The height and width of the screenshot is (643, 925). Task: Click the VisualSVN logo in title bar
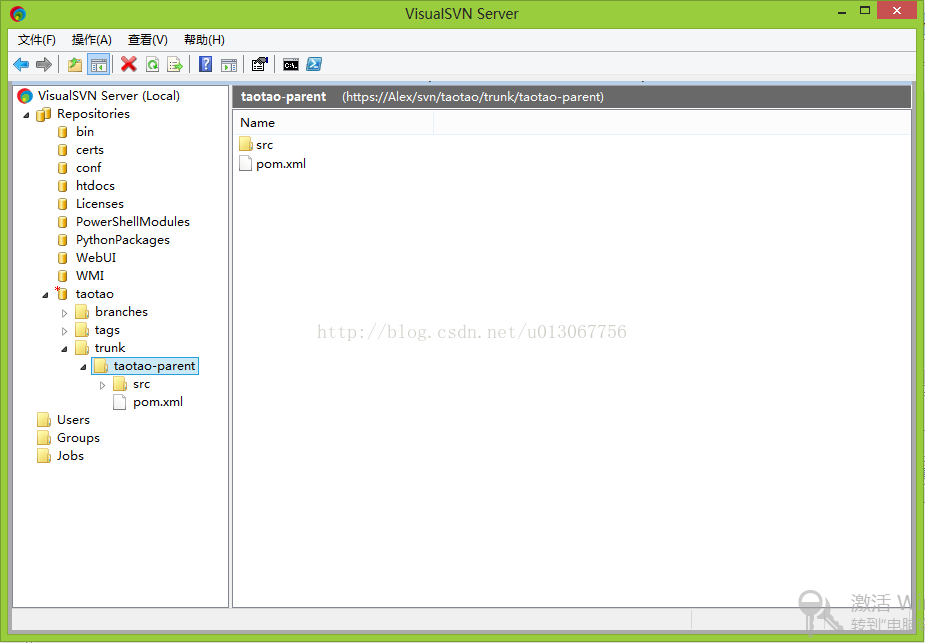point(18,13)
